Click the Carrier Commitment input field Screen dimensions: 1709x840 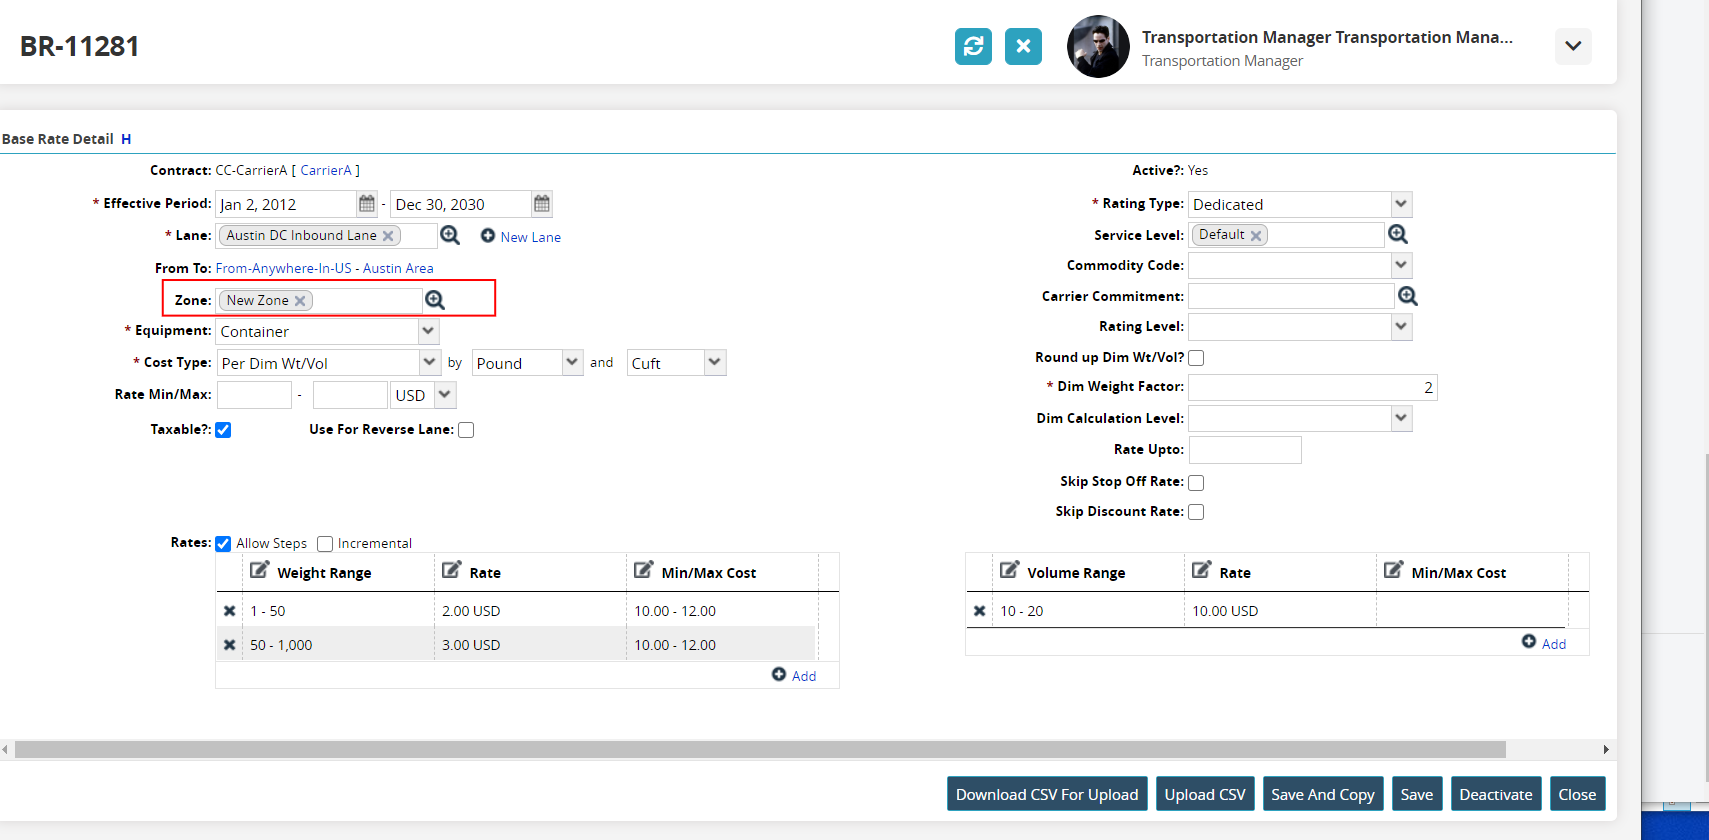pyautogui.click(x=1291, y=296)
